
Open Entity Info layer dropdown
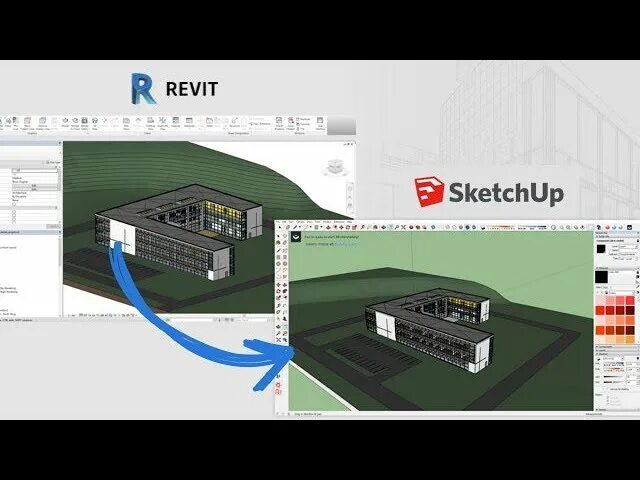coord(629,247)
